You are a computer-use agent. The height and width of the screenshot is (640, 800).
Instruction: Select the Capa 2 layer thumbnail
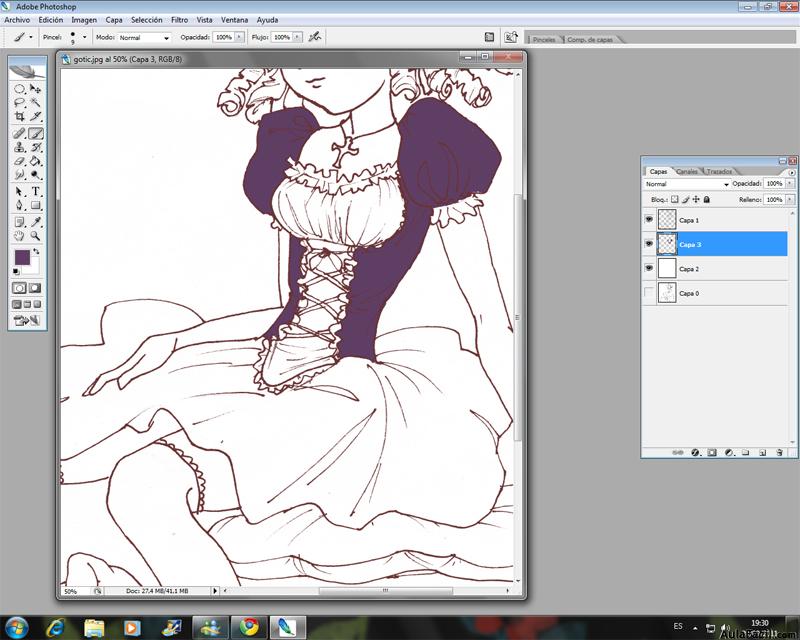pyautogui.click(x=667, y=268)
